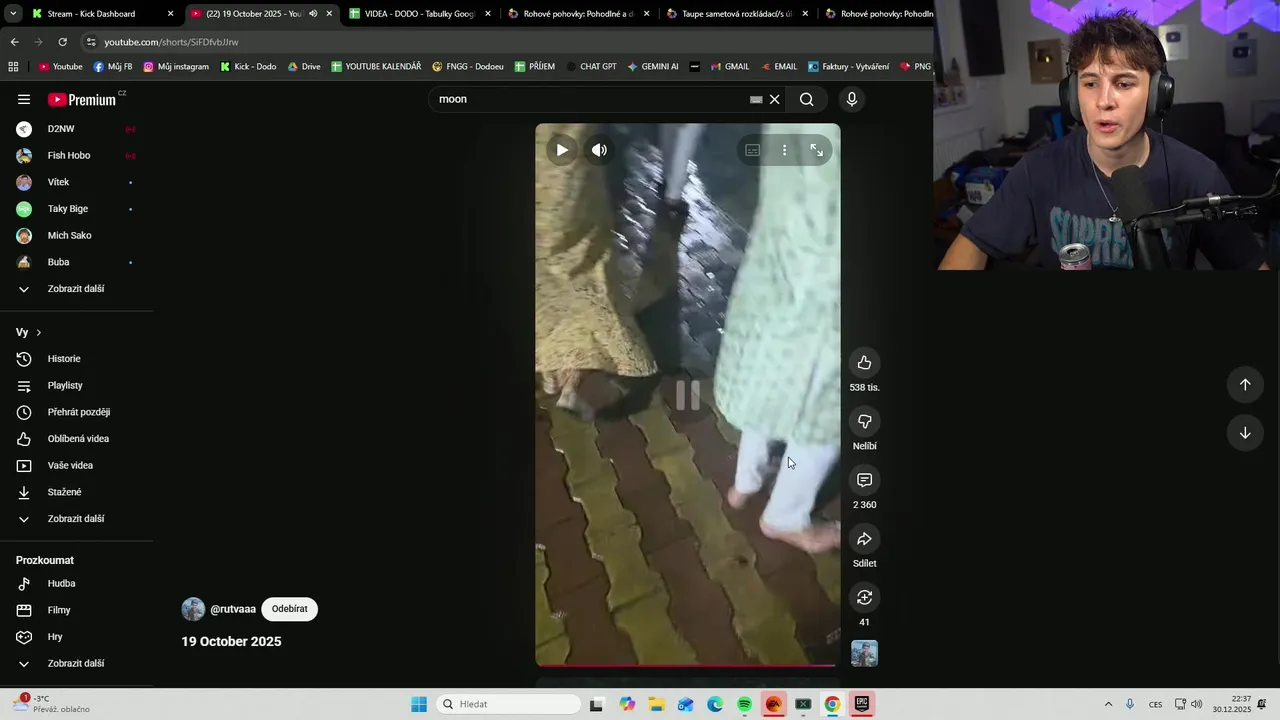The width and height of the screenshot is (1280, 720).
Task: Go to next Short with down arrow
Action: click(1245, 433)
